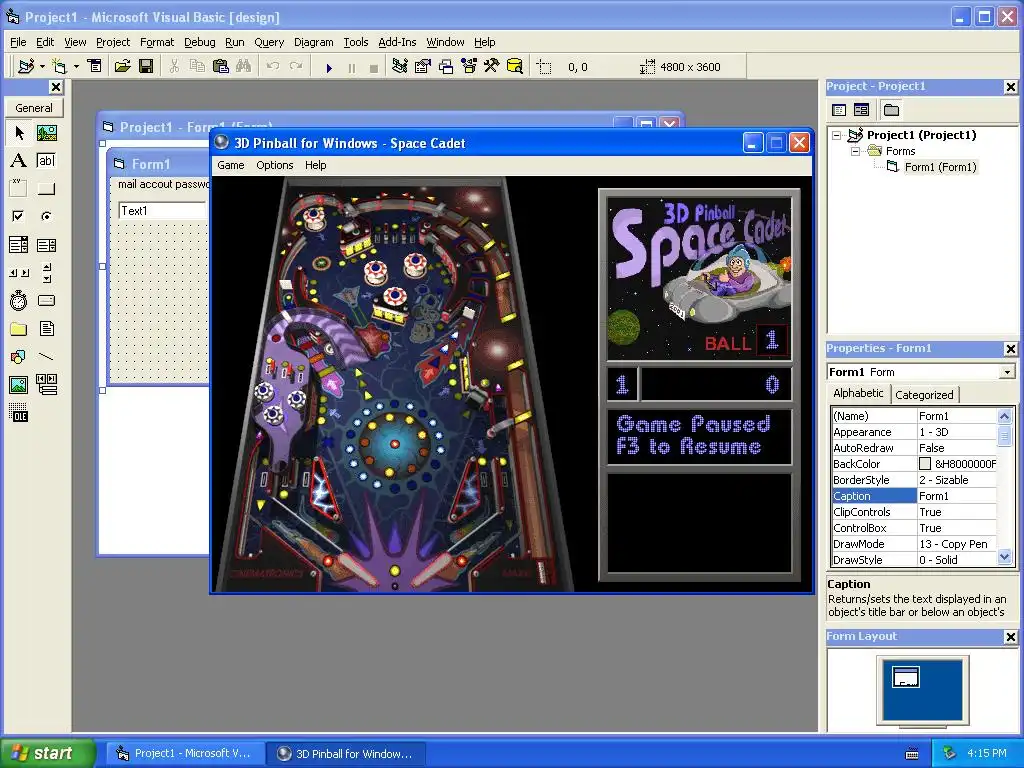This screenshot has height=768, width=1024.
Task: Switch to the Project1 - Microsoft Visual Basic taskbar button
Action: point(185,754)
